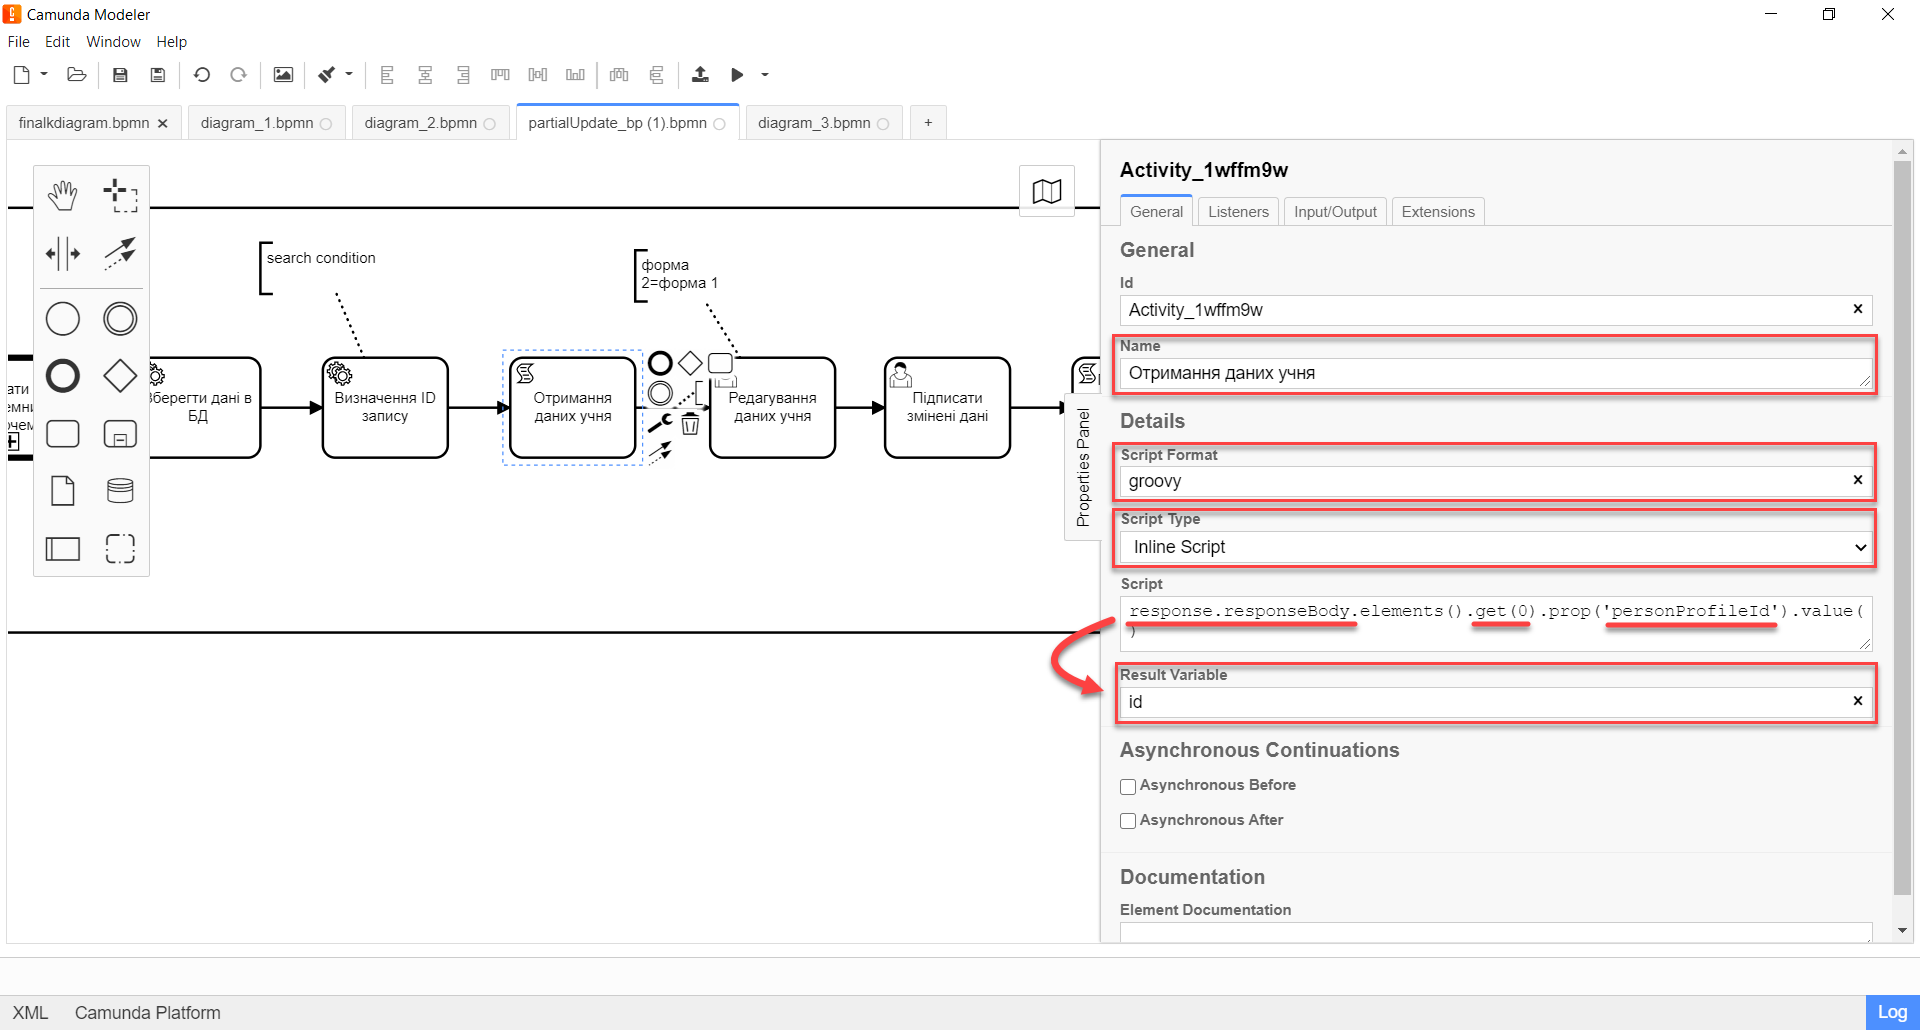
Task: Append an end event from context pad
Action: [660, 363]
